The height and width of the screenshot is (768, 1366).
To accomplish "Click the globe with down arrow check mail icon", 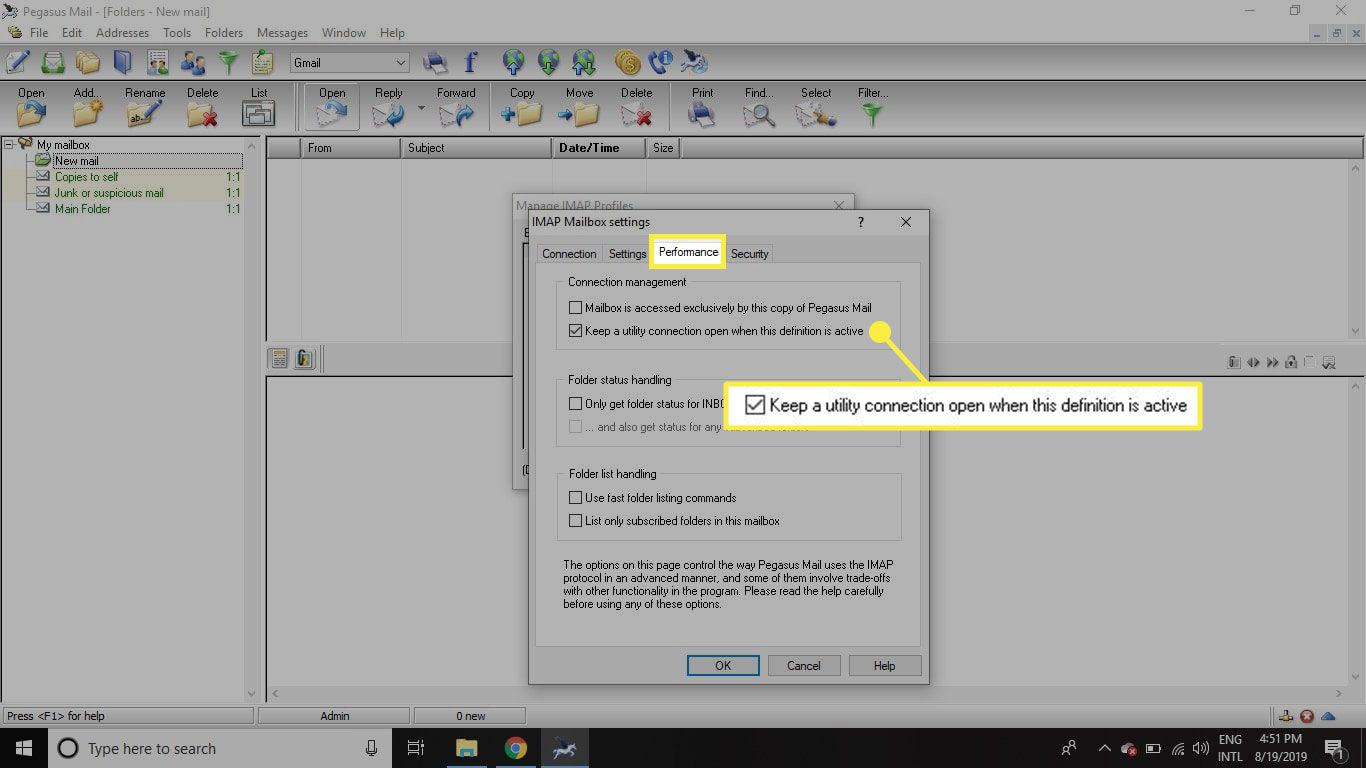I will 548,63.
